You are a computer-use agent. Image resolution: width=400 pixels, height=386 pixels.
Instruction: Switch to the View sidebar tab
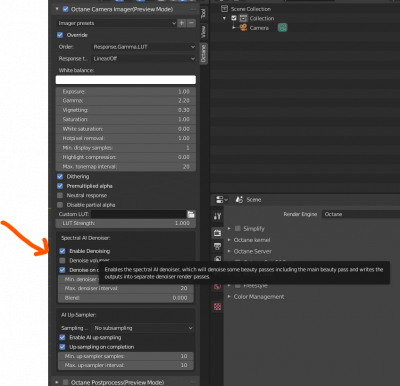pyautogui.click(x=203, y=32)
